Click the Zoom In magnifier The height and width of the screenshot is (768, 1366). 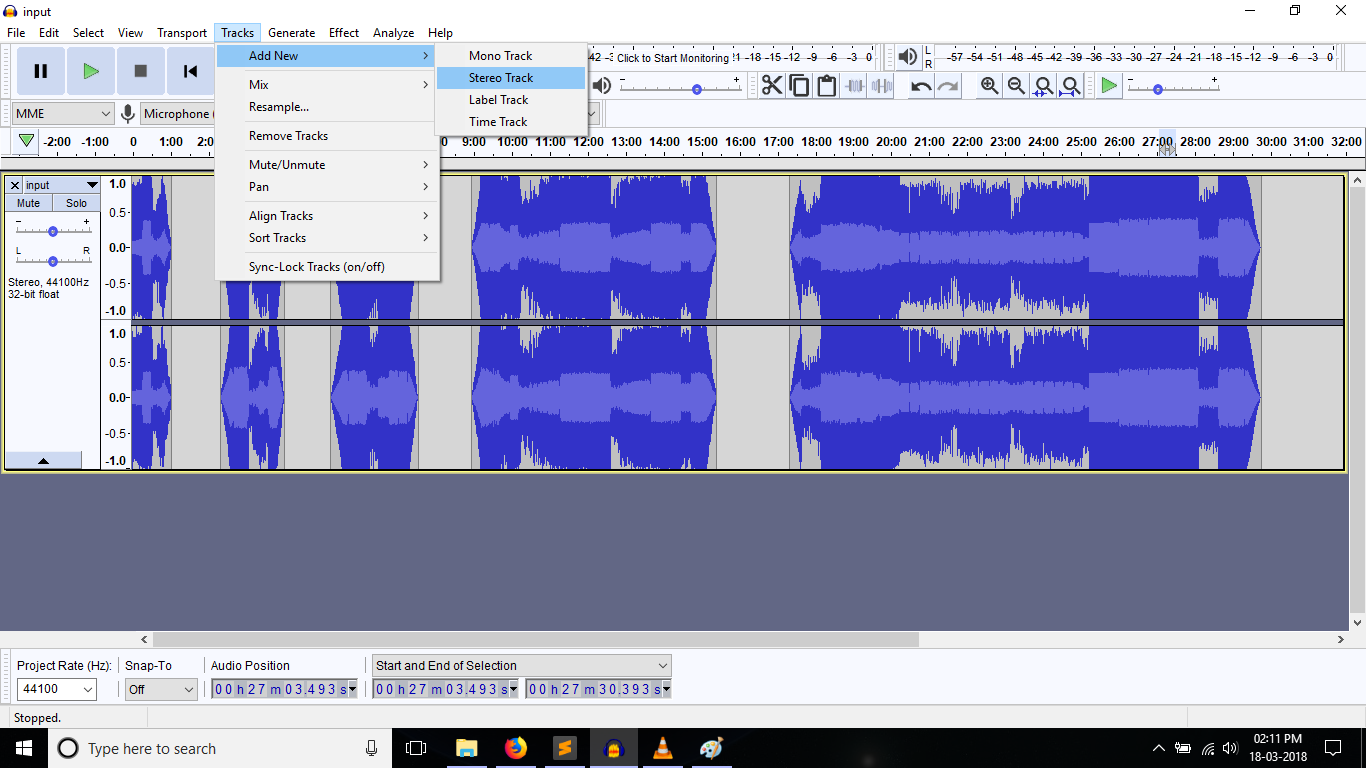point(989,86)
